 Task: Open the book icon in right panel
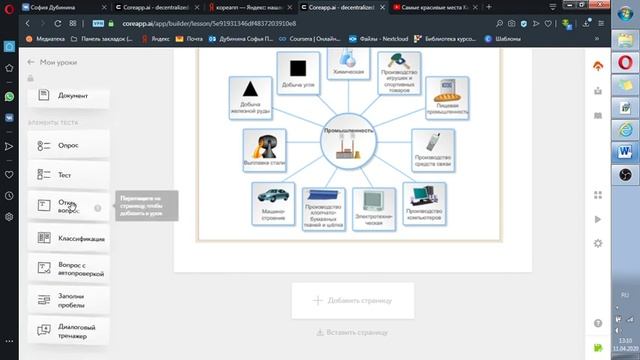pos(598,116)
